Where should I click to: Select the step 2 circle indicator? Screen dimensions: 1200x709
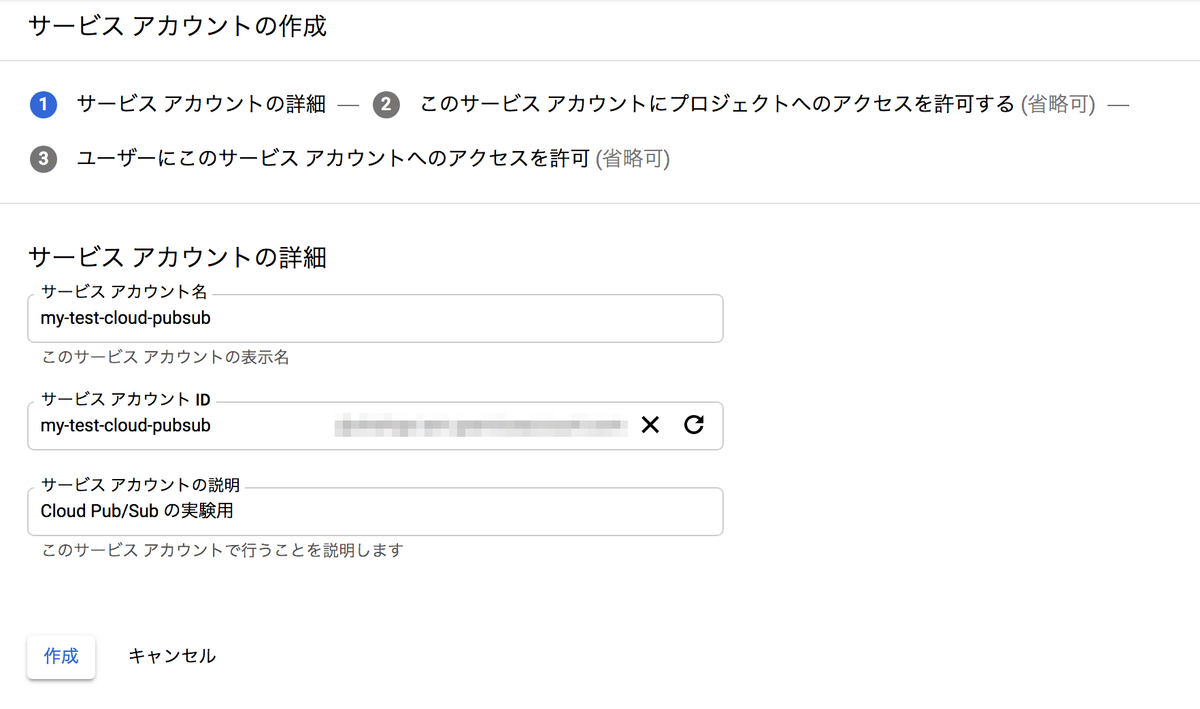click(386, 103)
